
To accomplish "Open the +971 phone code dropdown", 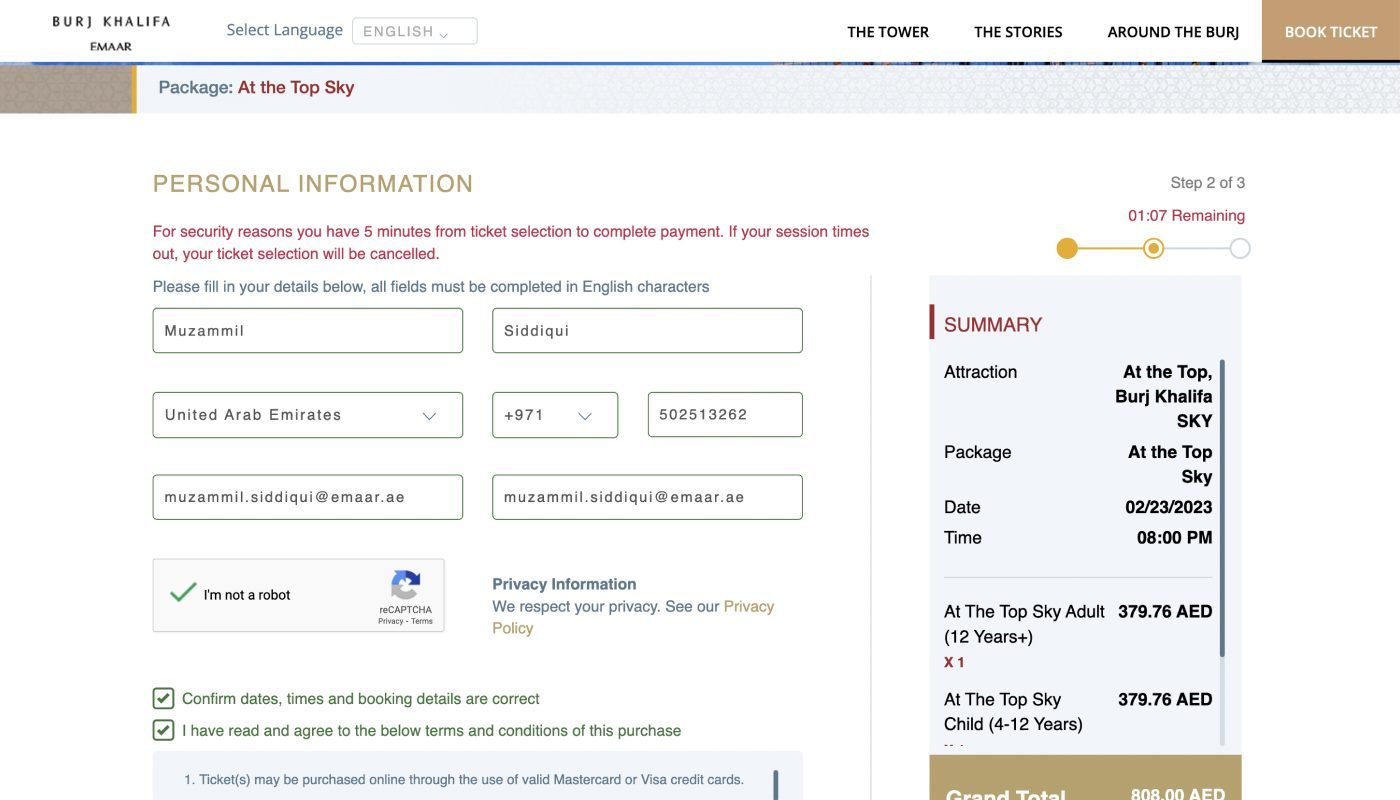I will click(555, 415).
